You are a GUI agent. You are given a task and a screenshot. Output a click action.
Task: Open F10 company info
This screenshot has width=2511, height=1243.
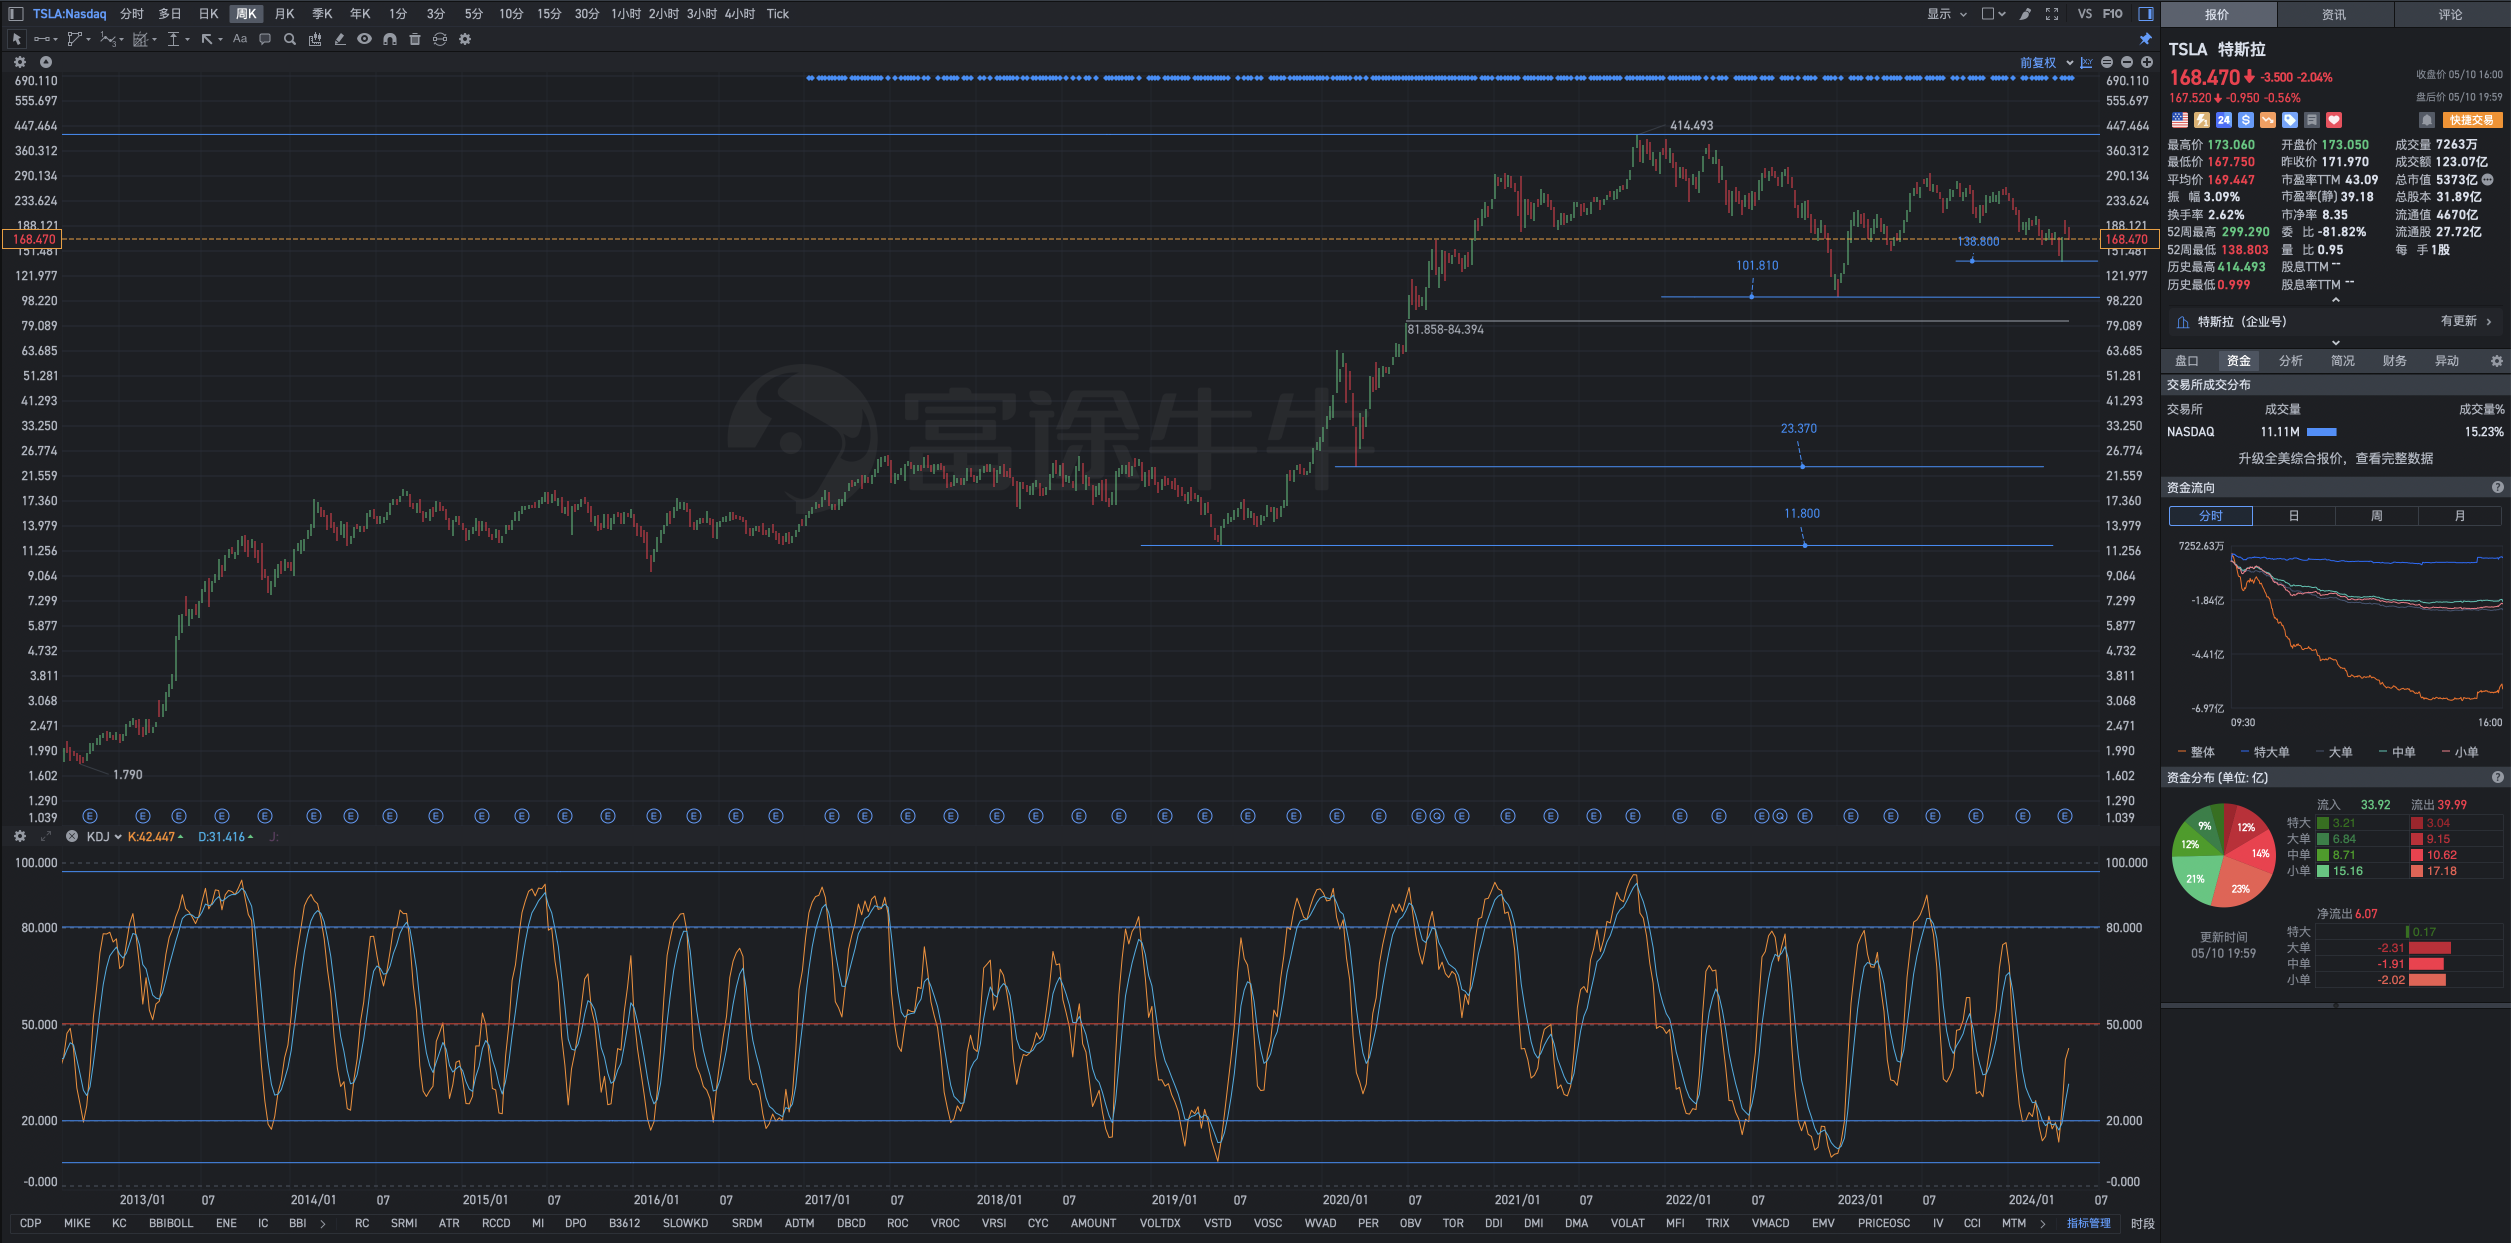click(2112, 14)
